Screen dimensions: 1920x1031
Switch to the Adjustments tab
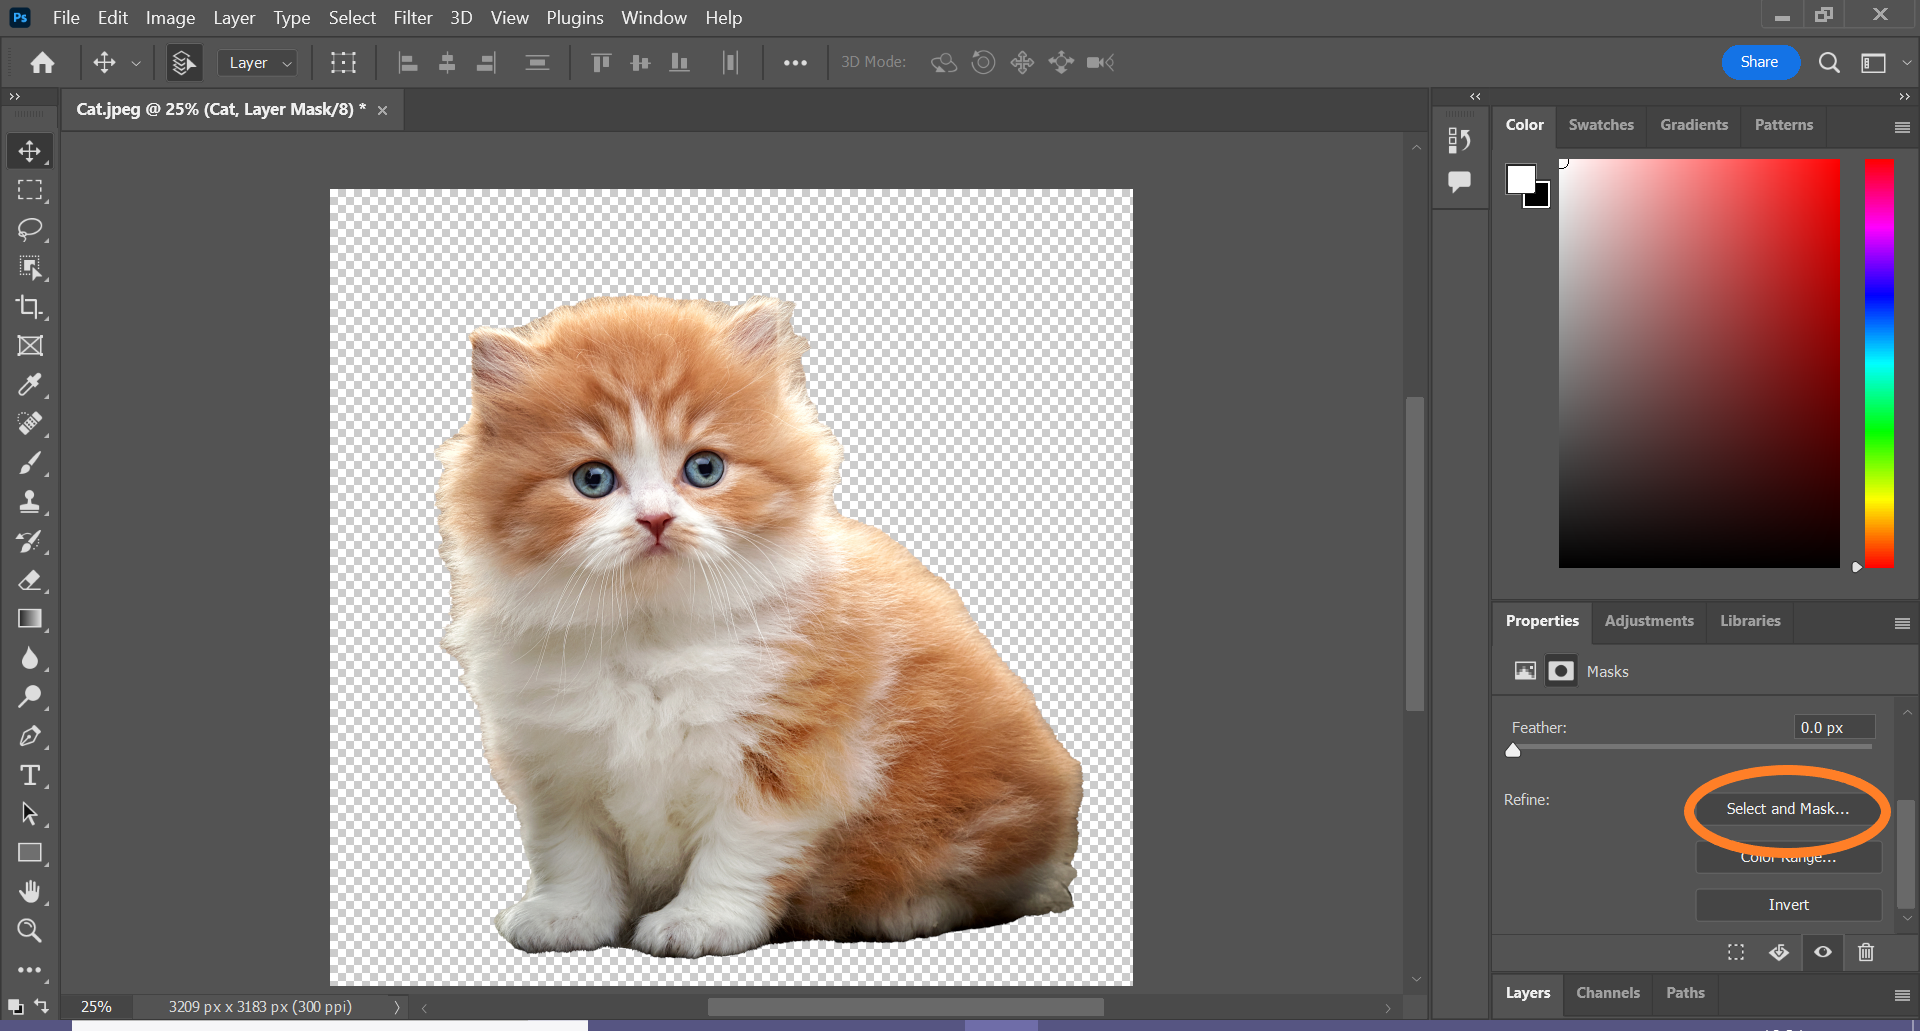(x=1649, y=621)
